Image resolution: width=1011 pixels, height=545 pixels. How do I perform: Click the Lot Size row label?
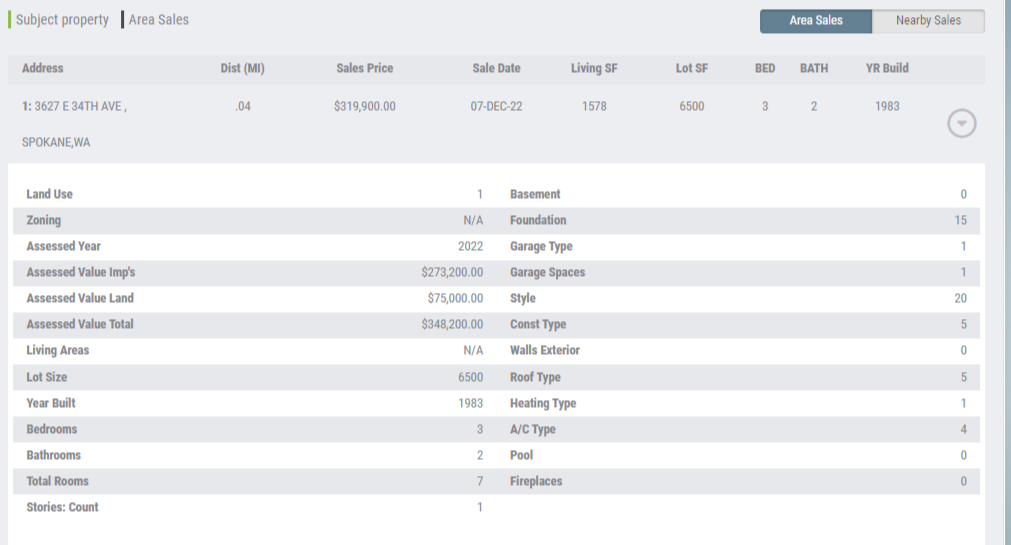46,377
